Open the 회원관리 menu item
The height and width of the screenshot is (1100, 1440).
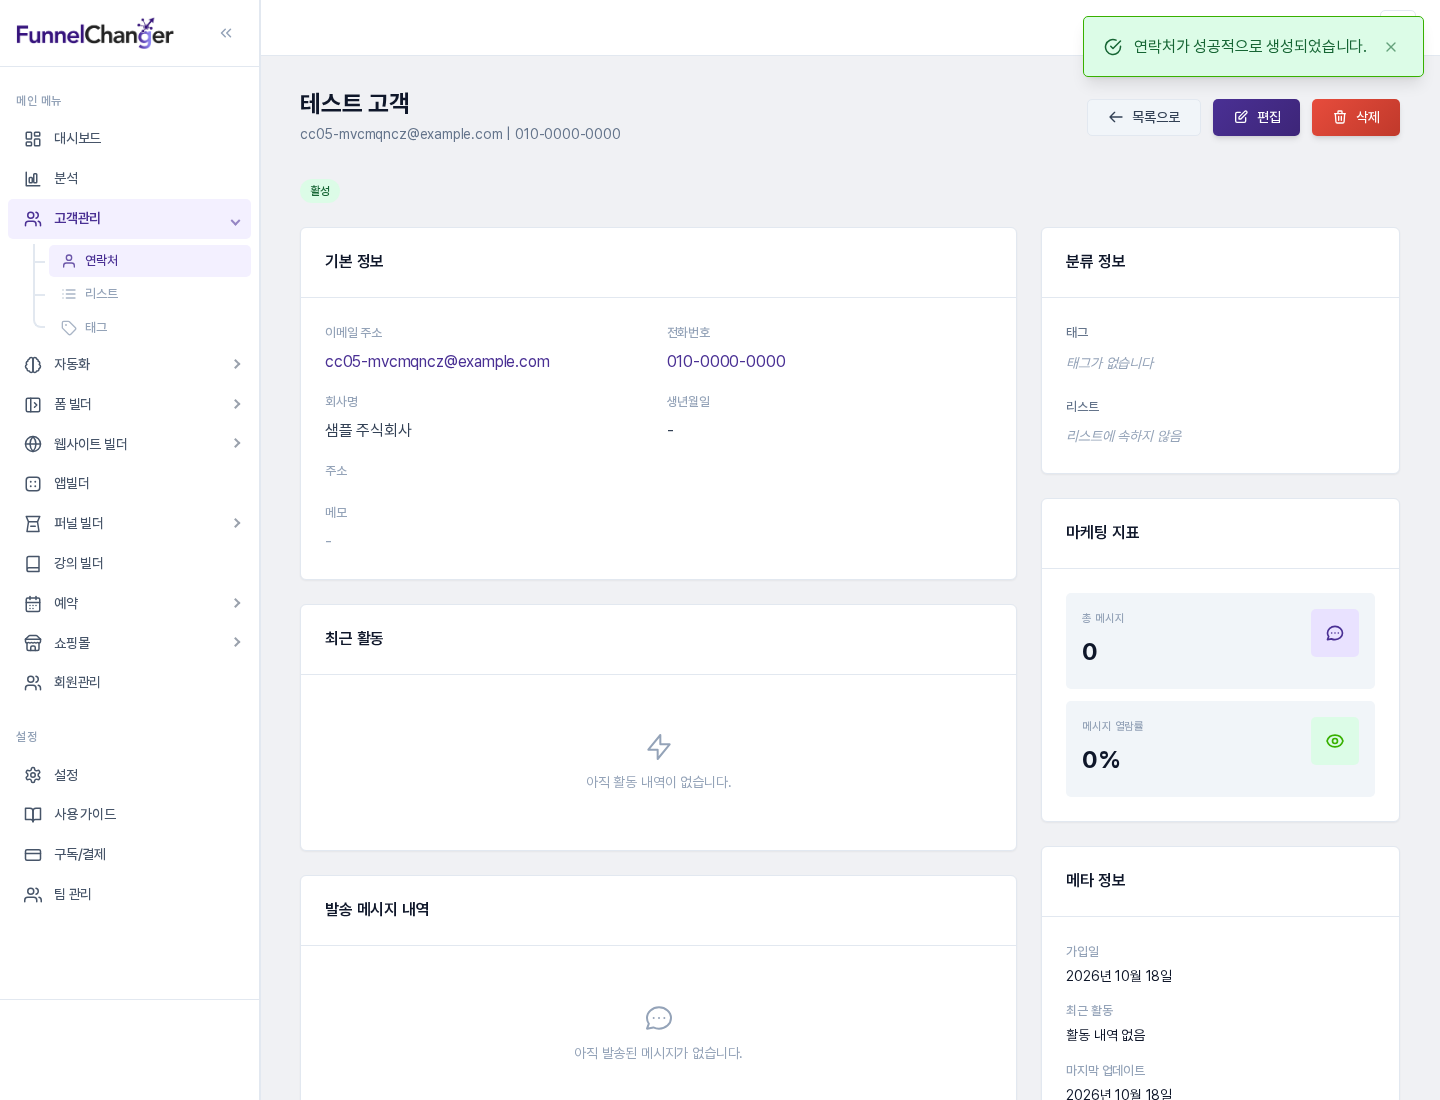coord(129,683)
